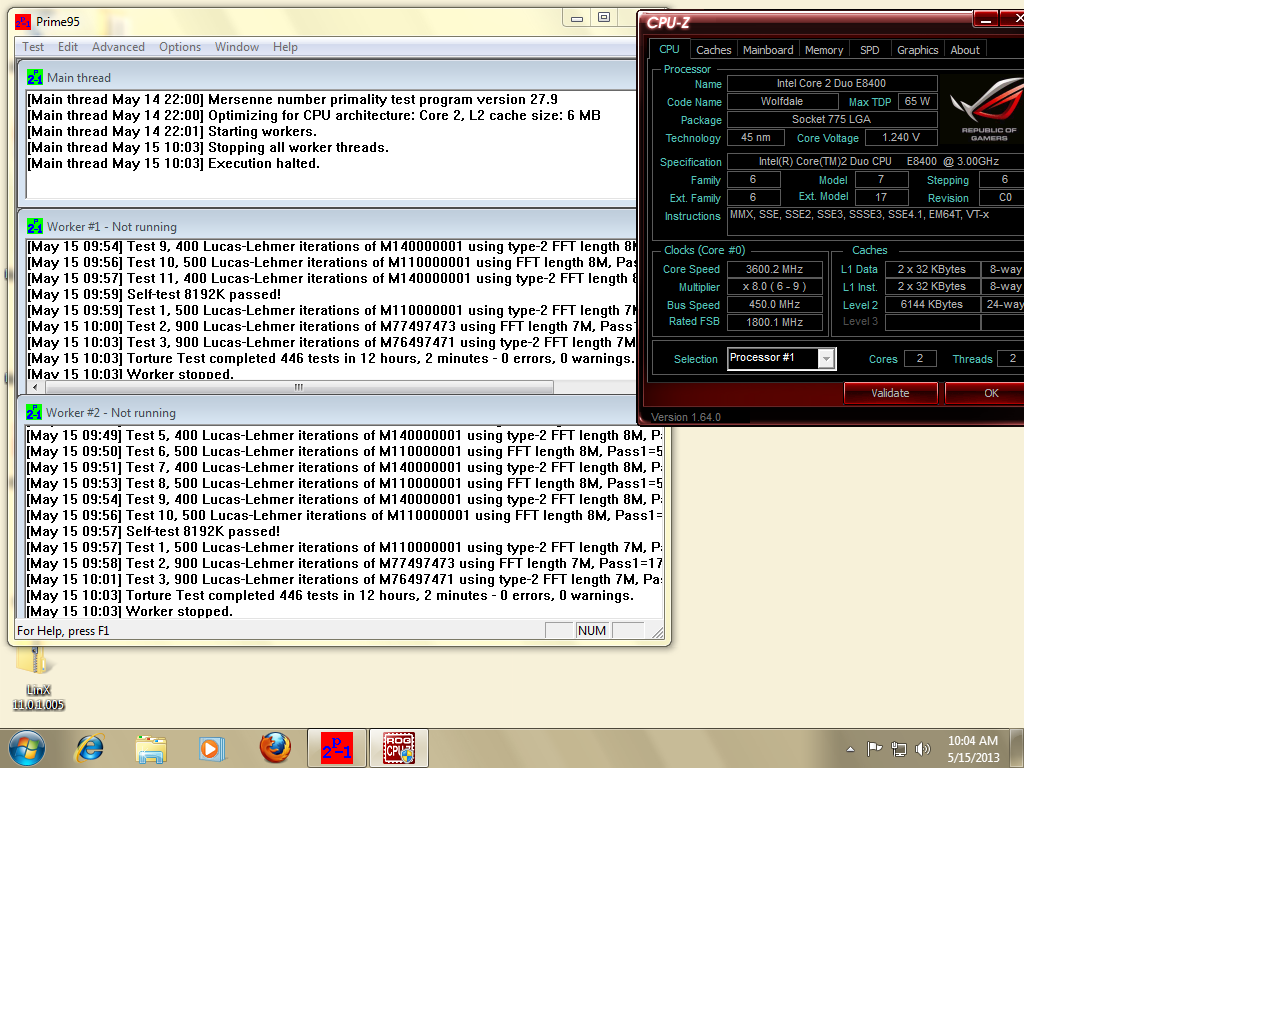Open Windows Media Player from the taskbar

(212, 748)
